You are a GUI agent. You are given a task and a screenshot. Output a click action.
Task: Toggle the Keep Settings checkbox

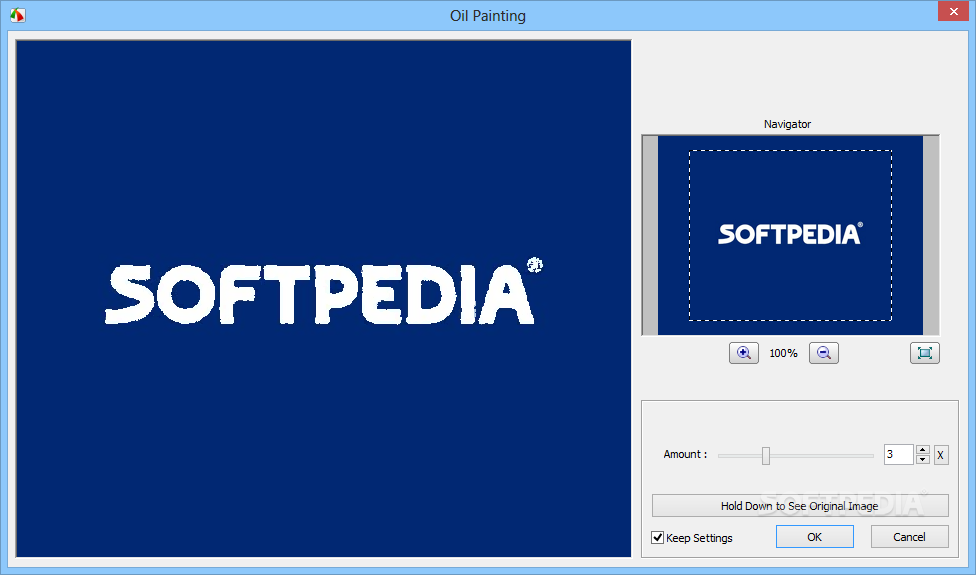coord(657,537)
